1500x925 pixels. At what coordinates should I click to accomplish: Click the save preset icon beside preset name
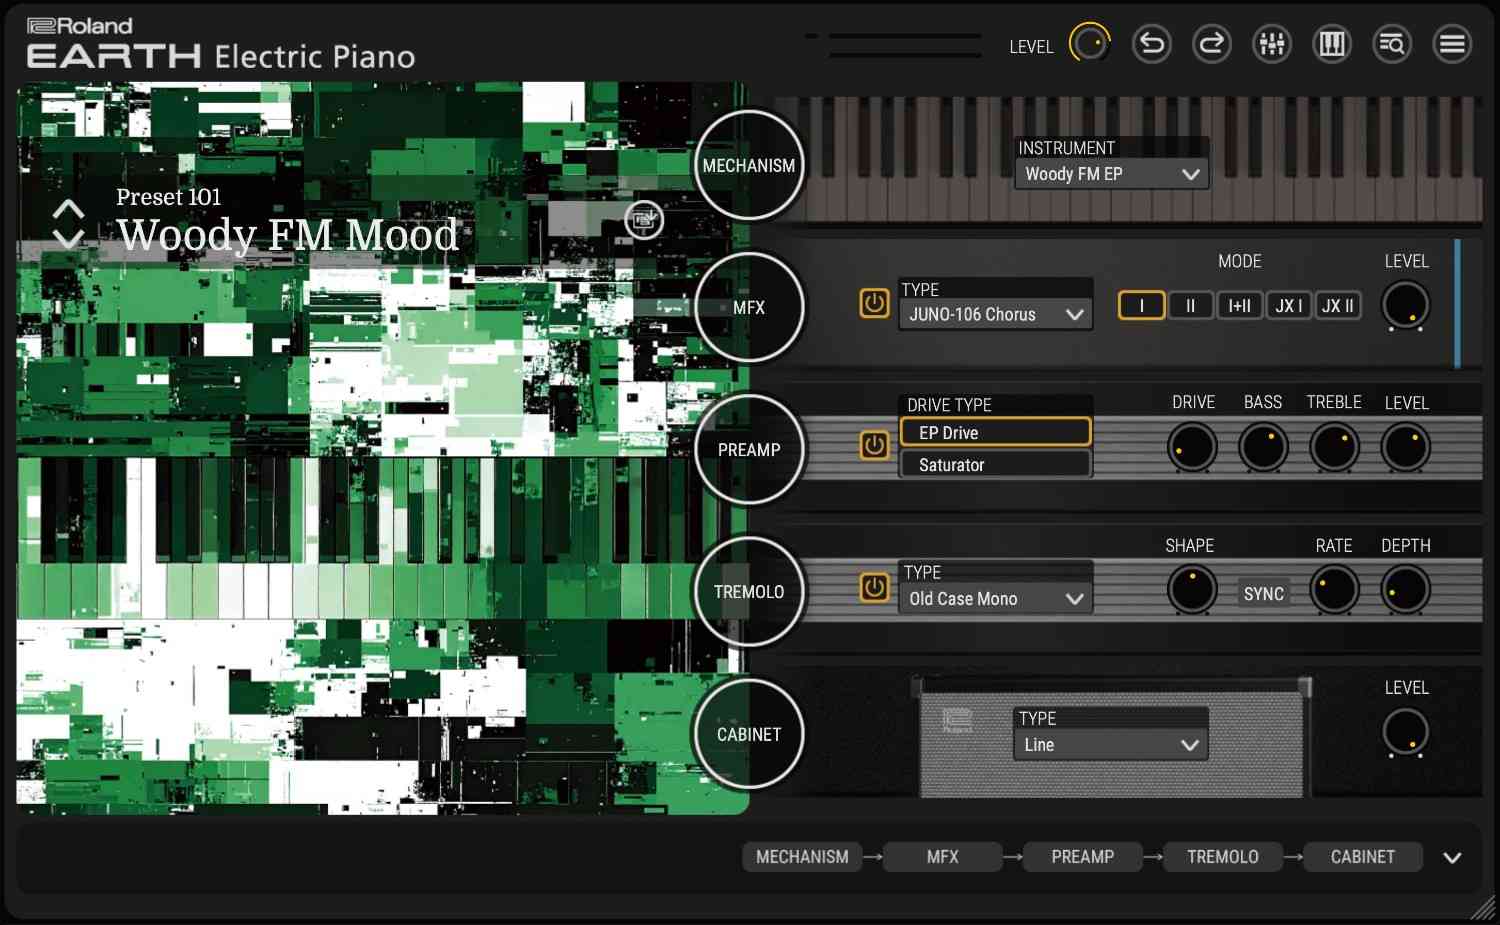tap(643, 220)
